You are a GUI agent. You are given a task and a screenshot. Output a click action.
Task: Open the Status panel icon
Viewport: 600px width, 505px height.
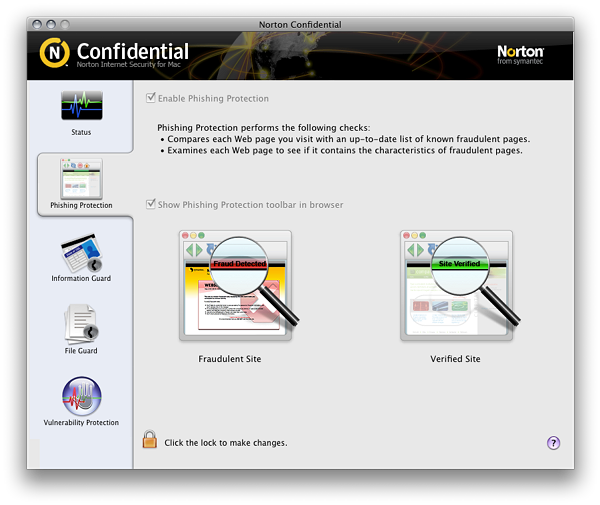(81, 106)
